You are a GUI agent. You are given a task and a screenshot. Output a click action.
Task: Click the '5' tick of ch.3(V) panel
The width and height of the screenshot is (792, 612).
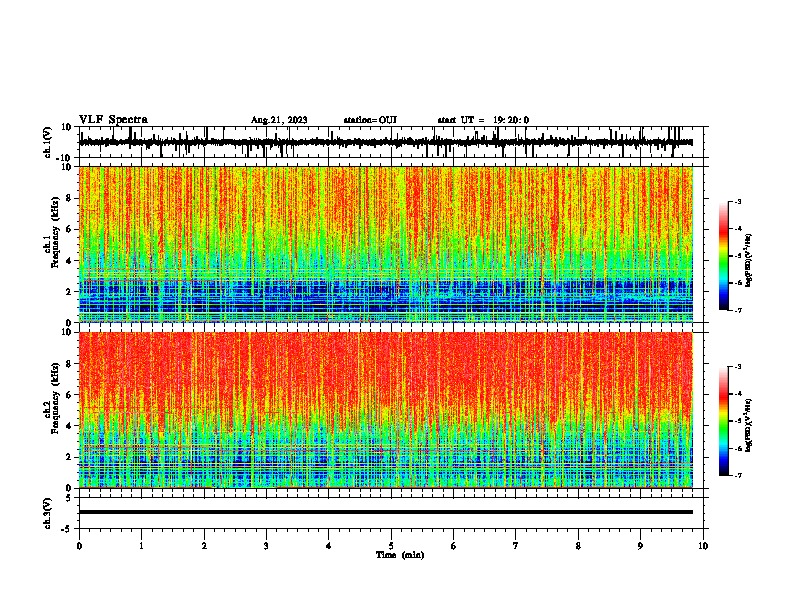coord(70,498)
